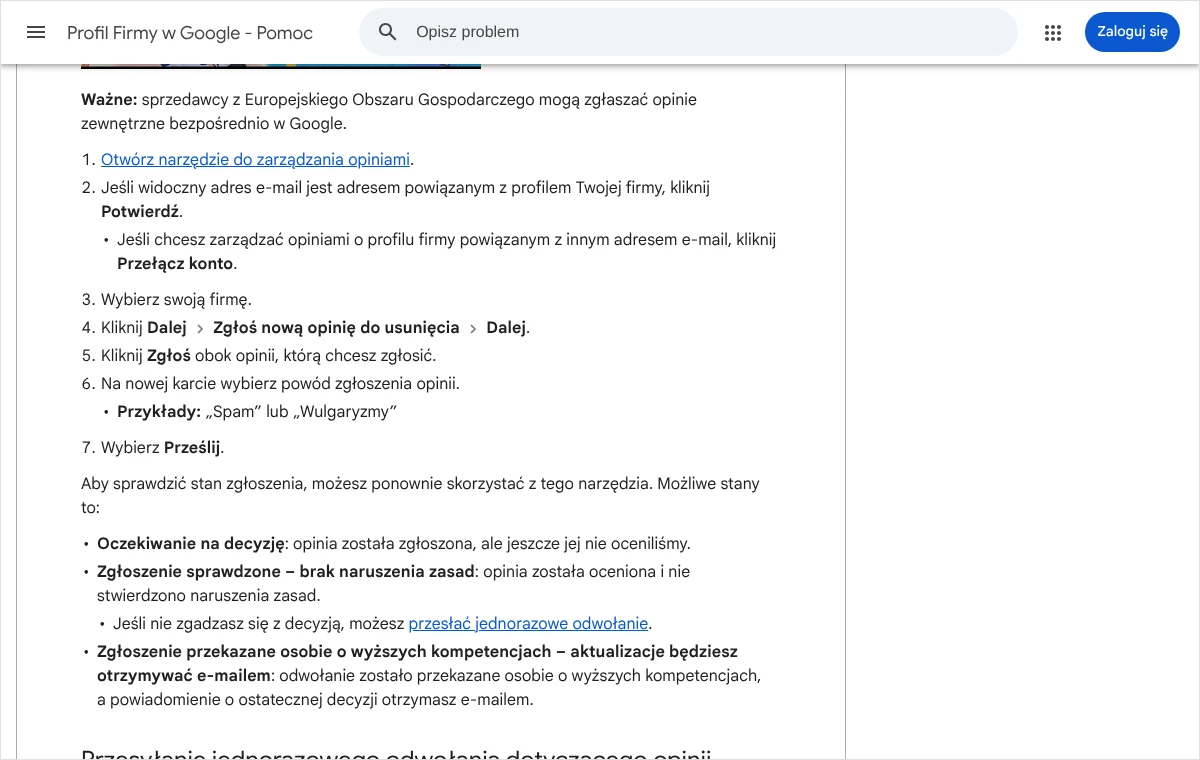
Task: Open link Otwórz narzędzie do zarządzania opiniami
Action: tap(255, 160)
